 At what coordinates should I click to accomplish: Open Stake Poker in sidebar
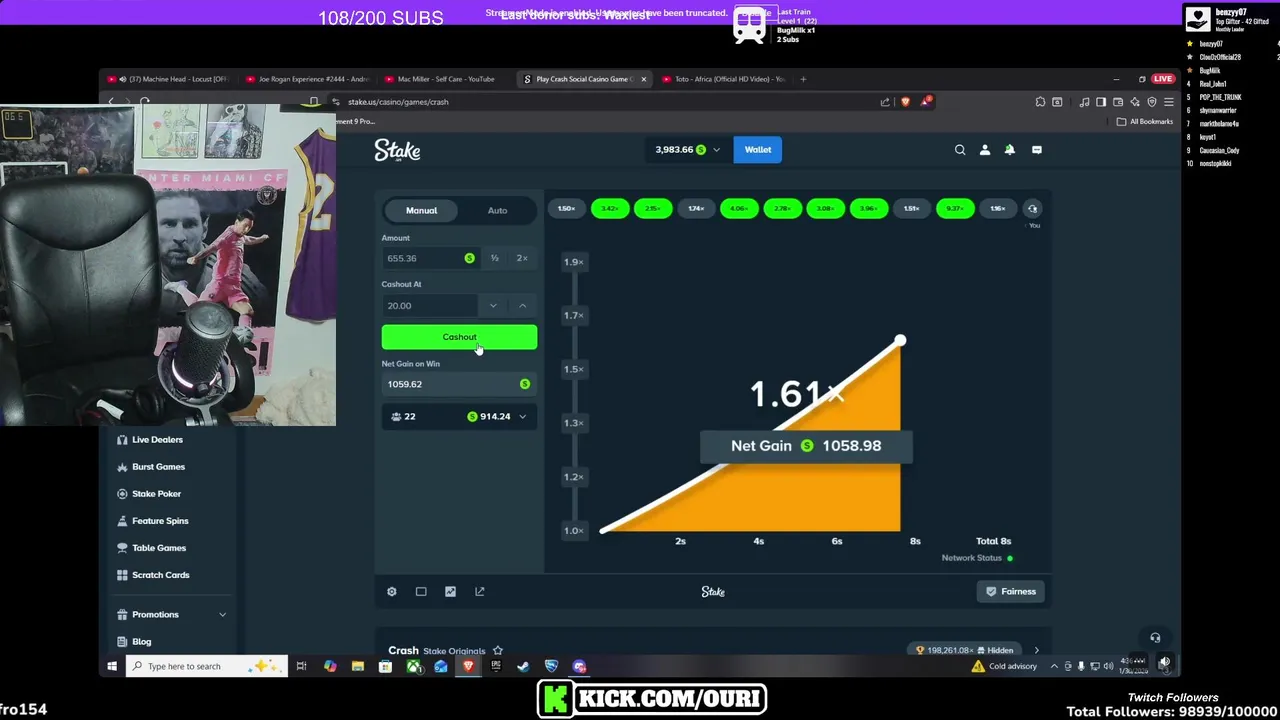tap(157, 494)
